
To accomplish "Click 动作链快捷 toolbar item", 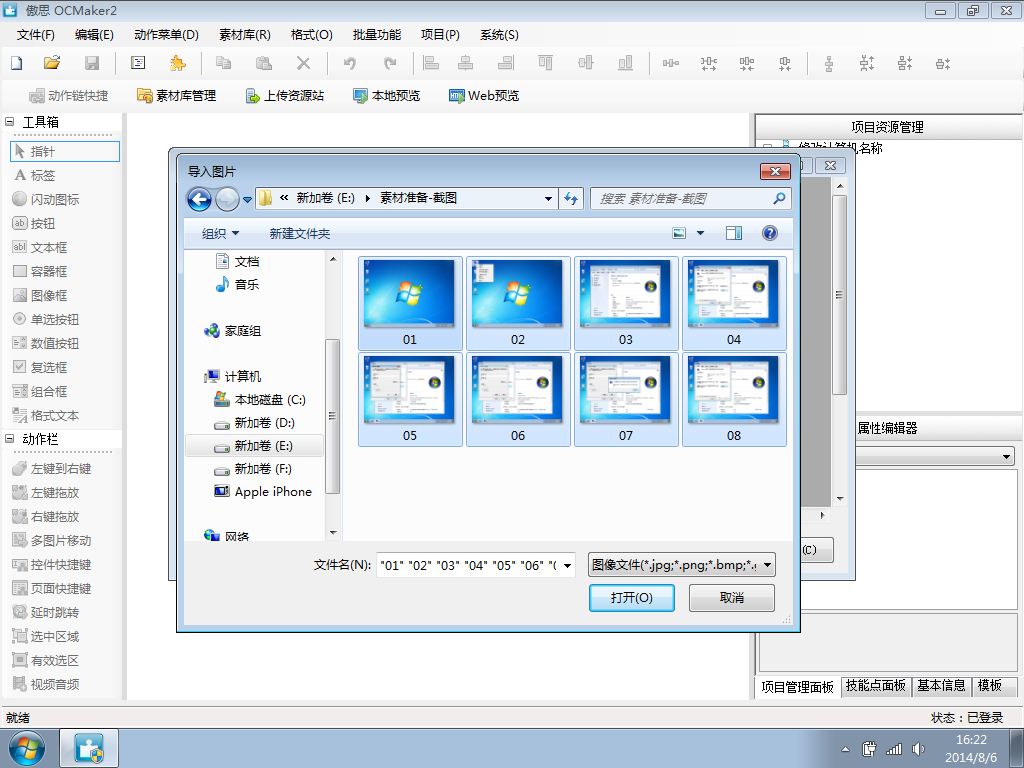I will [69, 95].
